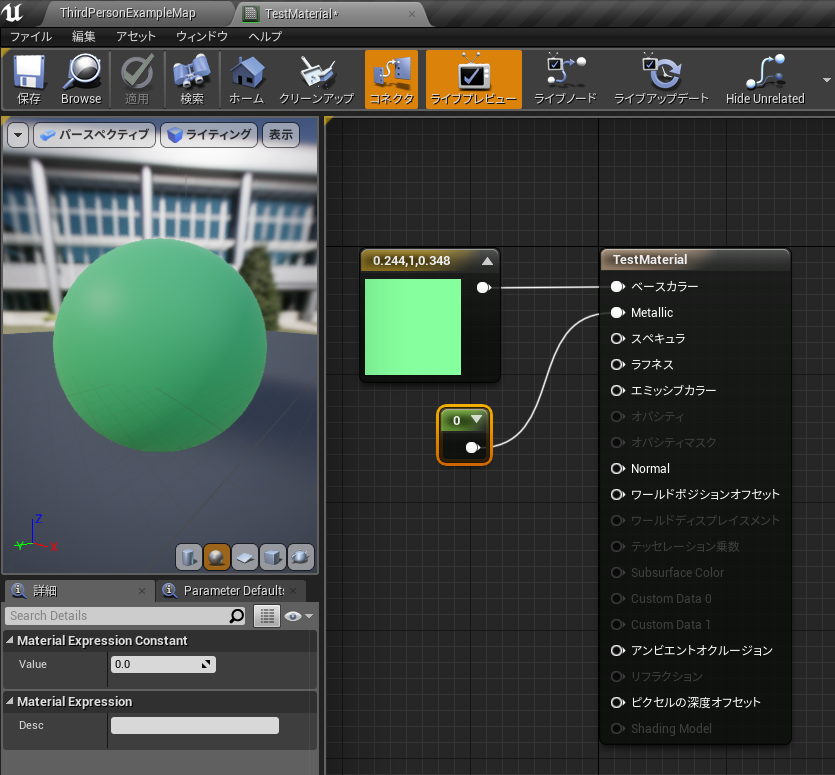This screenshot has height=775, width=835.
Task: Set preview mesh to sphere
Action: pyautogui.click(x=217, y=557)
